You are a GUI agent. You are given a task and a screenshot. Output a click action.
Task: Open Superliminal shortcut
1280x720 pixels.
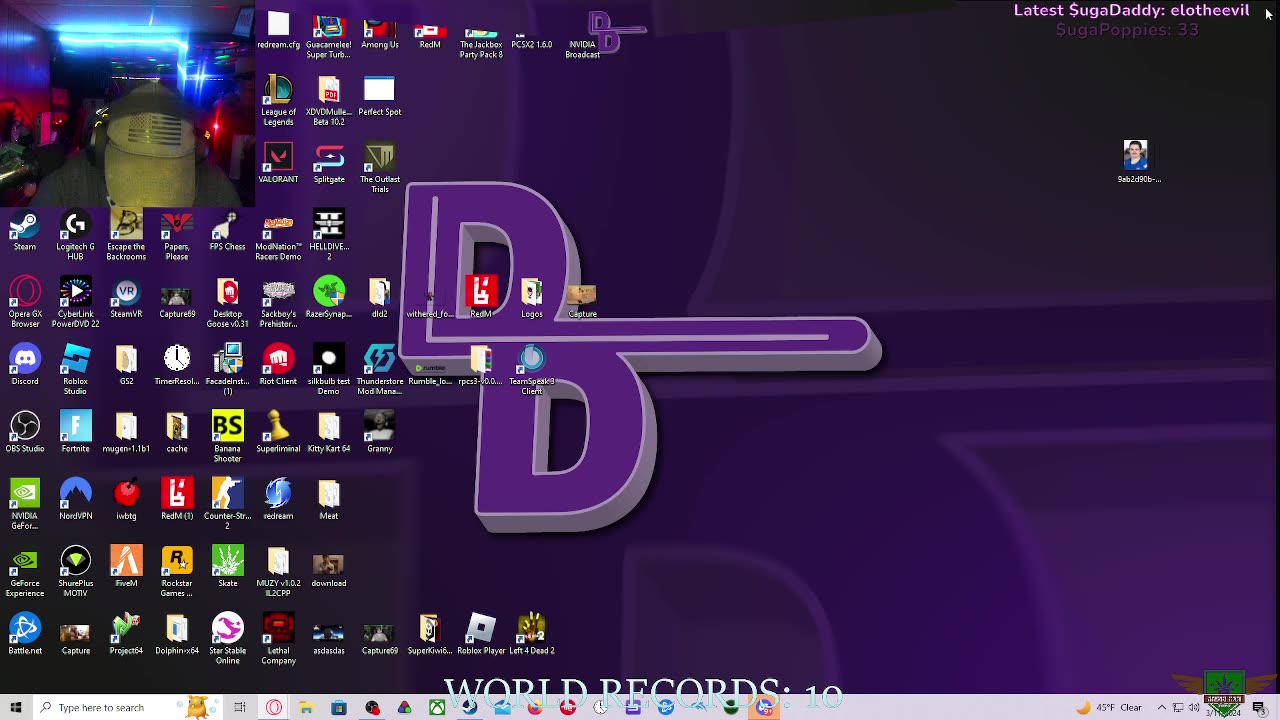[278, 433]
